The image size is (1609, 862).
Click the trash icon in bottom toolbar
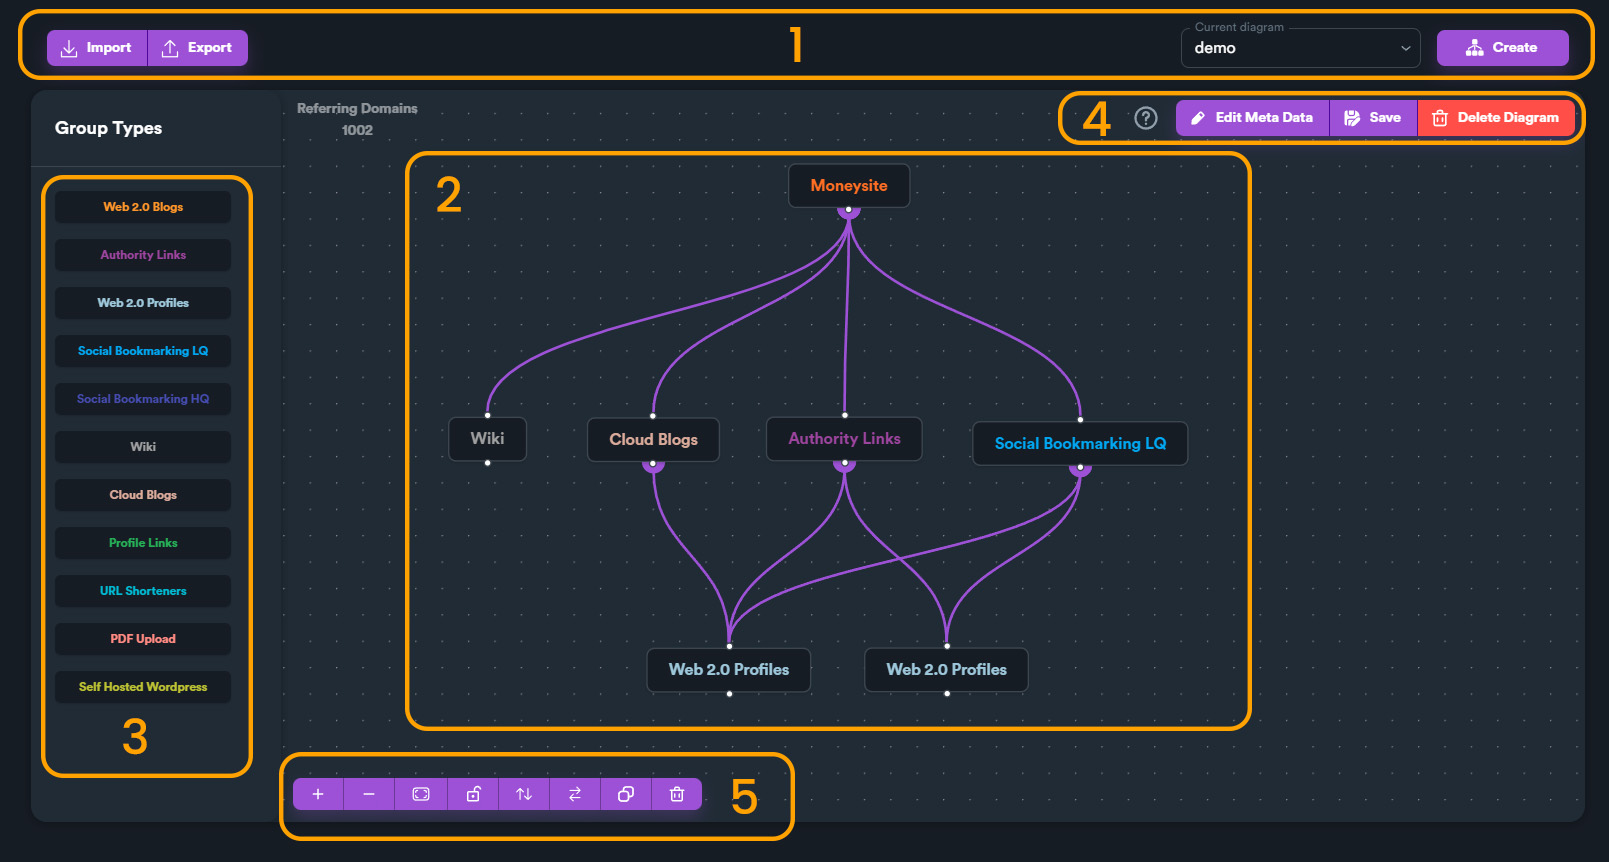click(677, 794)
